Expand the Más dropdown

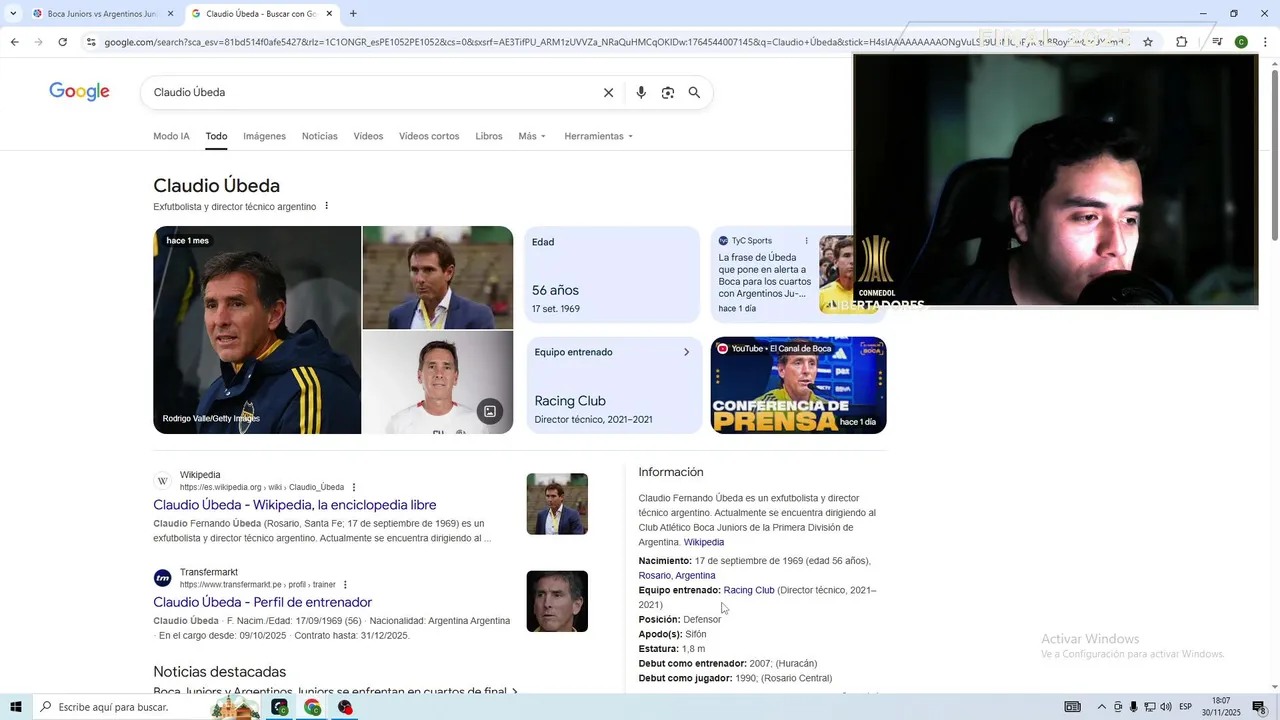532,136
